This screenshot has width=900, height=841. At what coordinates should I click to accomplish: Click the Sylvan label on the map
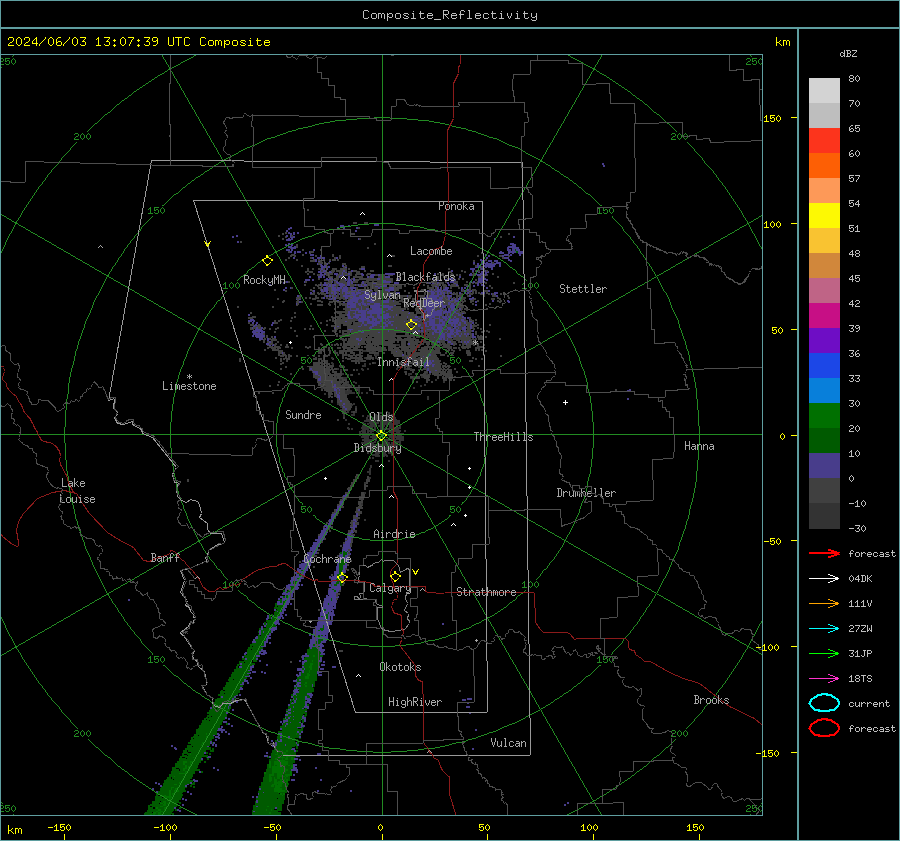click(x=382, y=295)
